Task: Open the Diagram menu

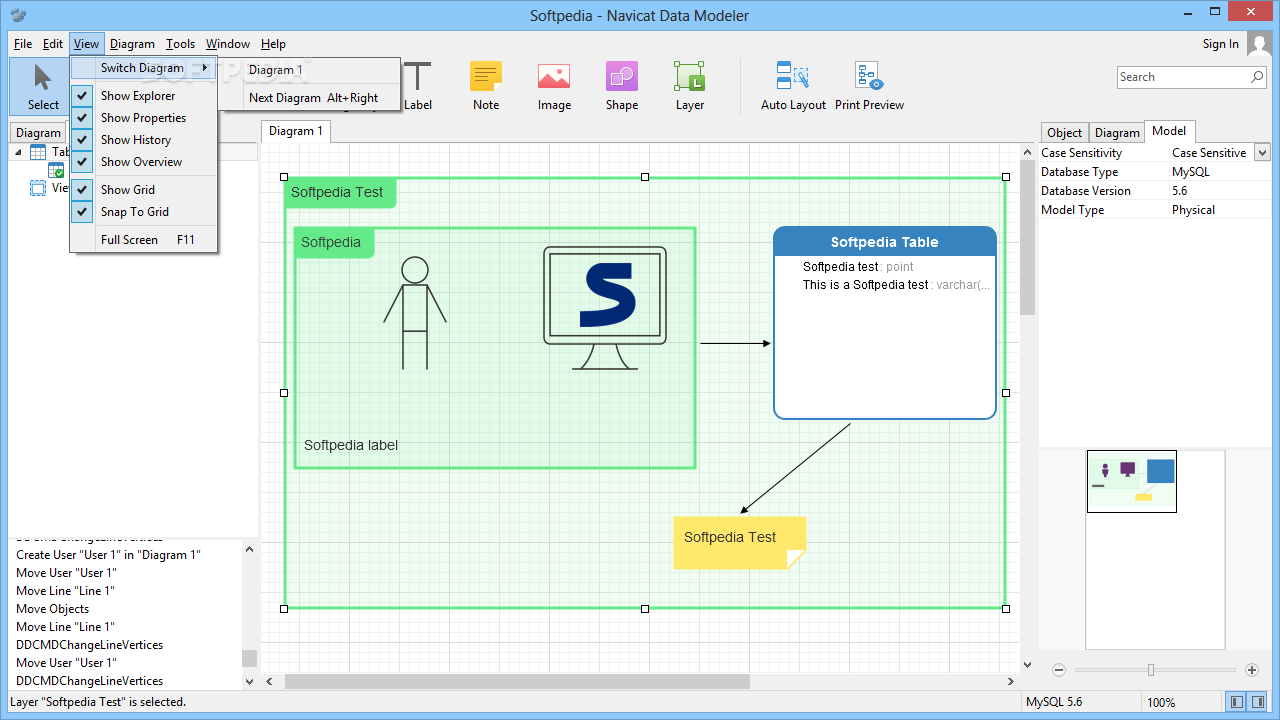Action: [x=132, y=44]
